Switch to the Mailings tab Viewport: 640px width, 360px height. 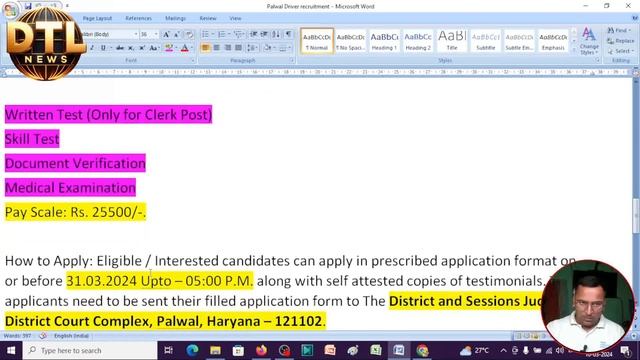pyautogui.click(x=176, y=18)
